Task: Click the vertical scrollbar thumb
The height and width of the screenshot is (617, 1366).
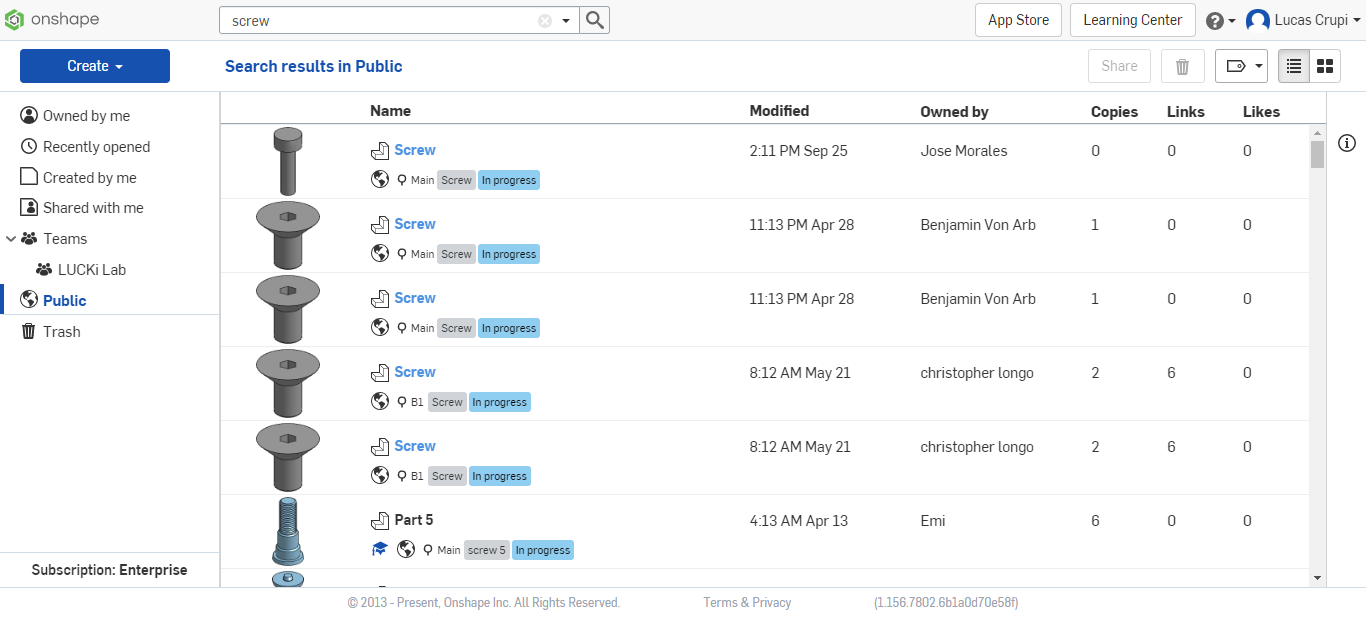Action: [x=1317, y=154]
